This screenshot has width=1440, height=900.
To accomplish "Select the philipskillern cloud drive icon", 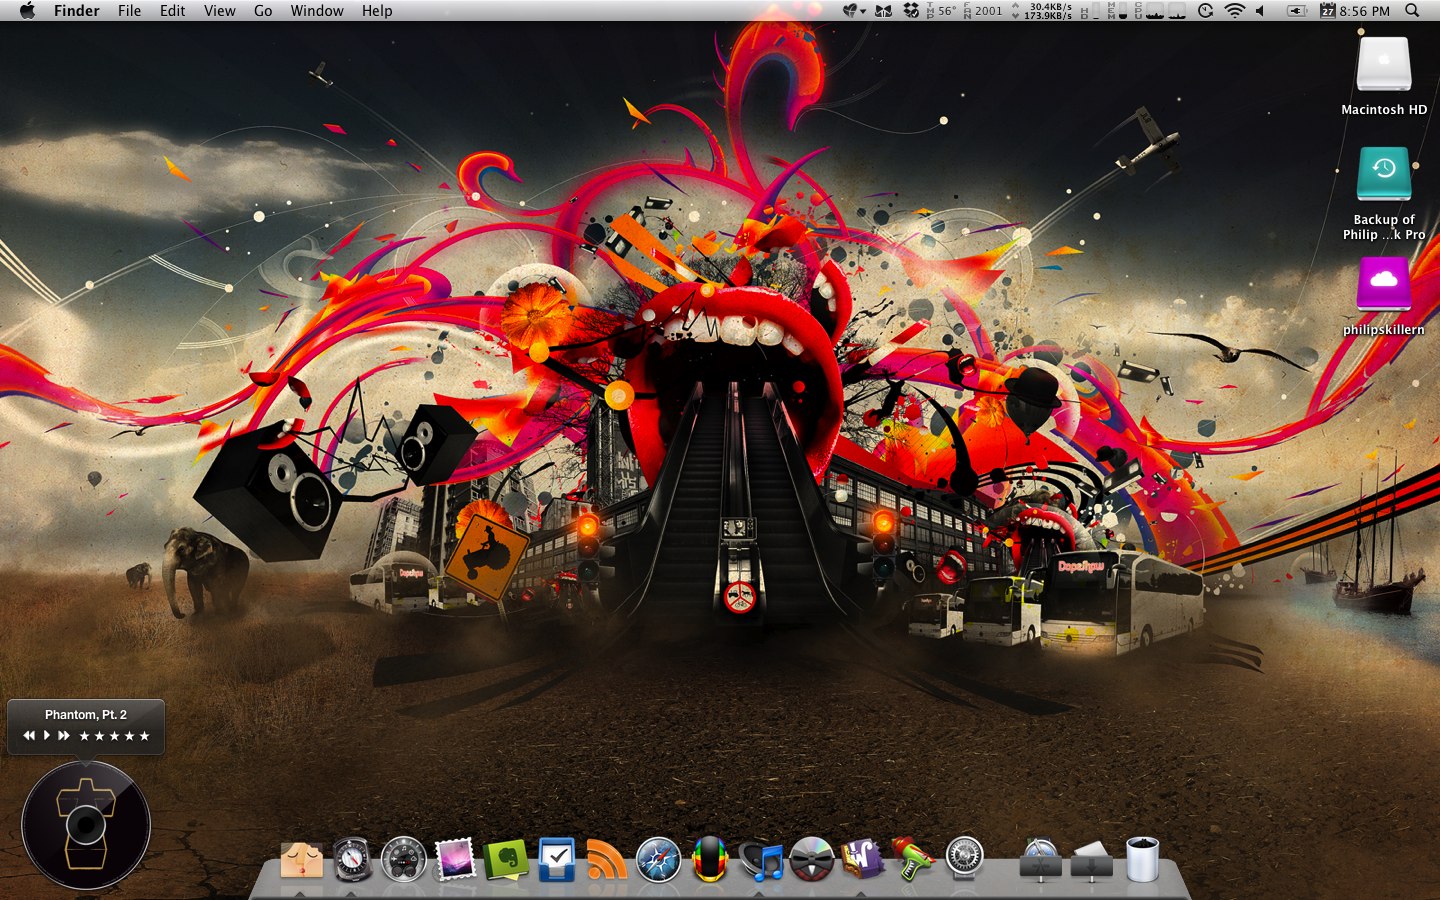I will tap(1384, 283).
